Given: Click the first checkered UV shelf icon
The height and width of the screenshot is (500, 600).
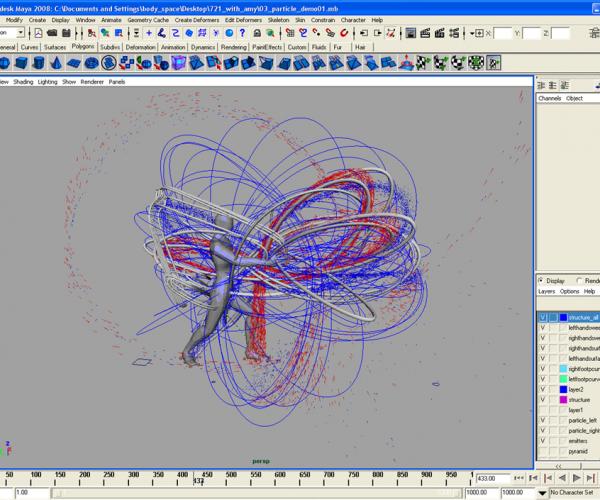Looking at the screenshot, I should coord(422,63).
